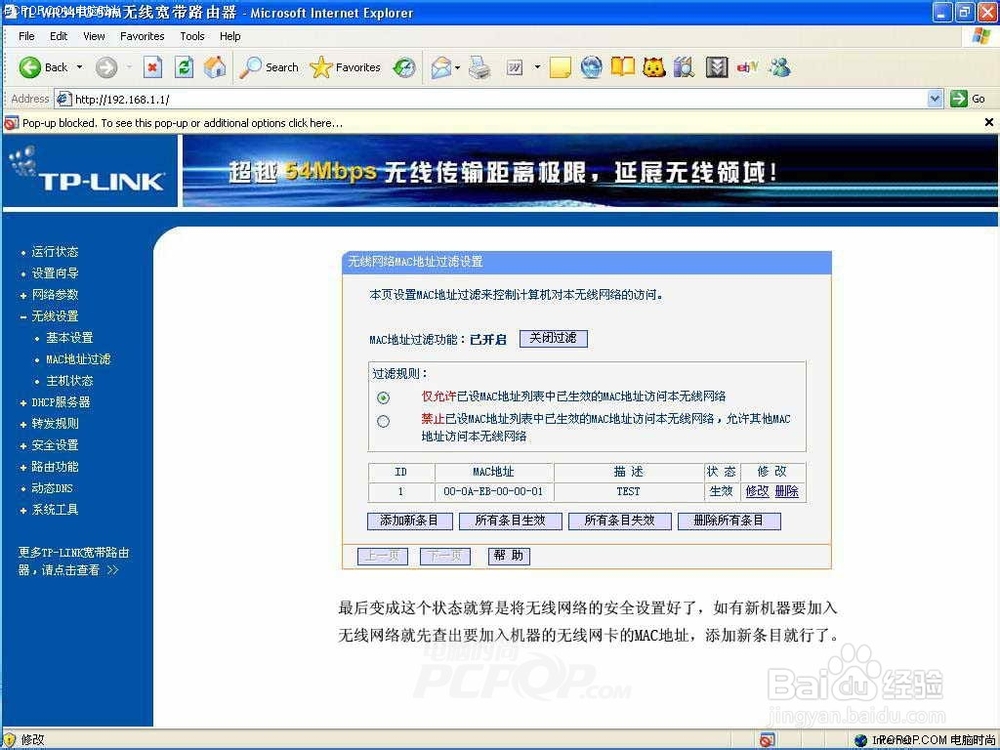Open the Back button history dropdown
The image size is (1000, 750).
click(x=80, y=67)
